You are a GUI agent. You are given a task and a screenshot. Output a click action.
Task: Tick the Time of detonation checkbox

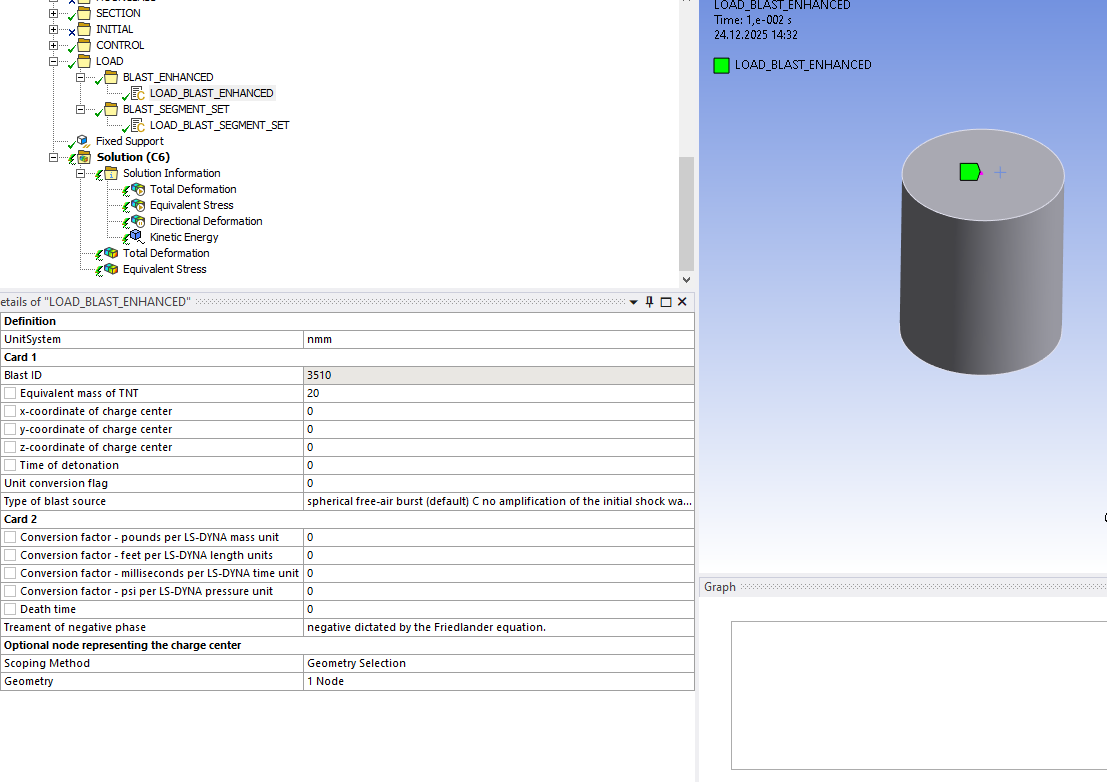click(x=10, y=465)
